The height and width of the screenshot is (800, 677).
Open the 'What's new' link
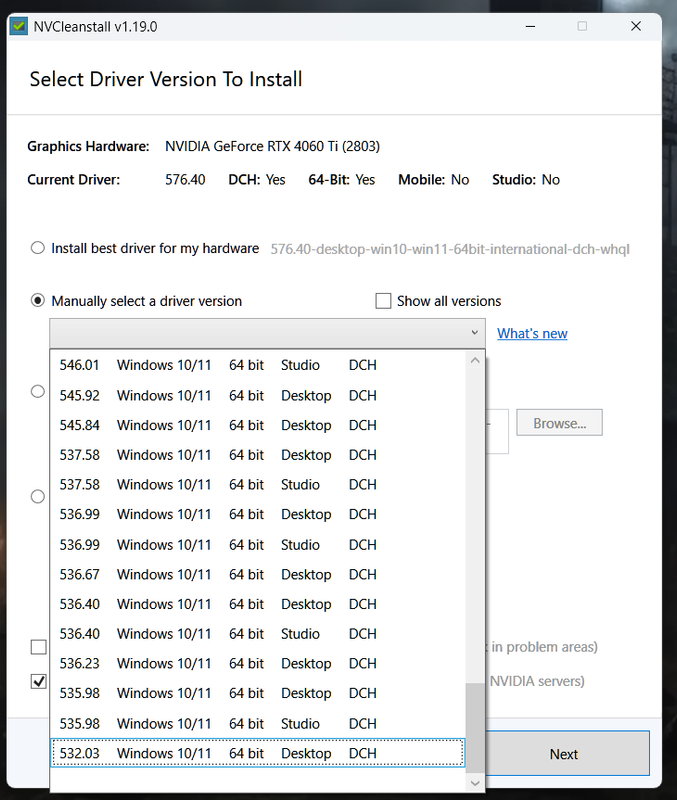click(x=532, y=334)
